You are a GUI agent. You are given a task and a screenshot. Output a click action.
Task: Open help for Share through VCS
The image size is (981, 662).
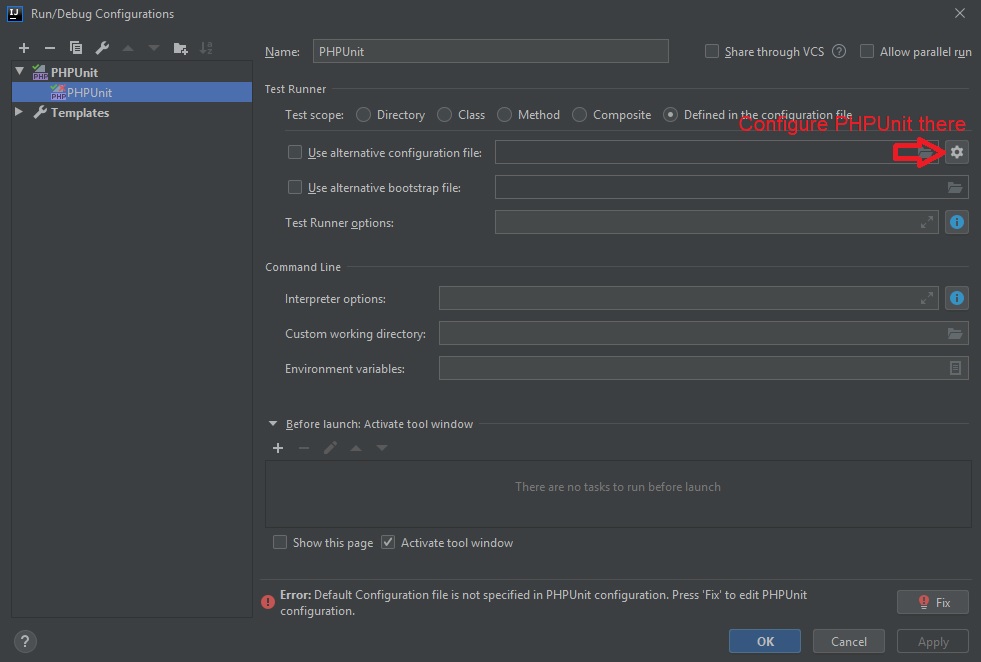(x=839, y=51)
